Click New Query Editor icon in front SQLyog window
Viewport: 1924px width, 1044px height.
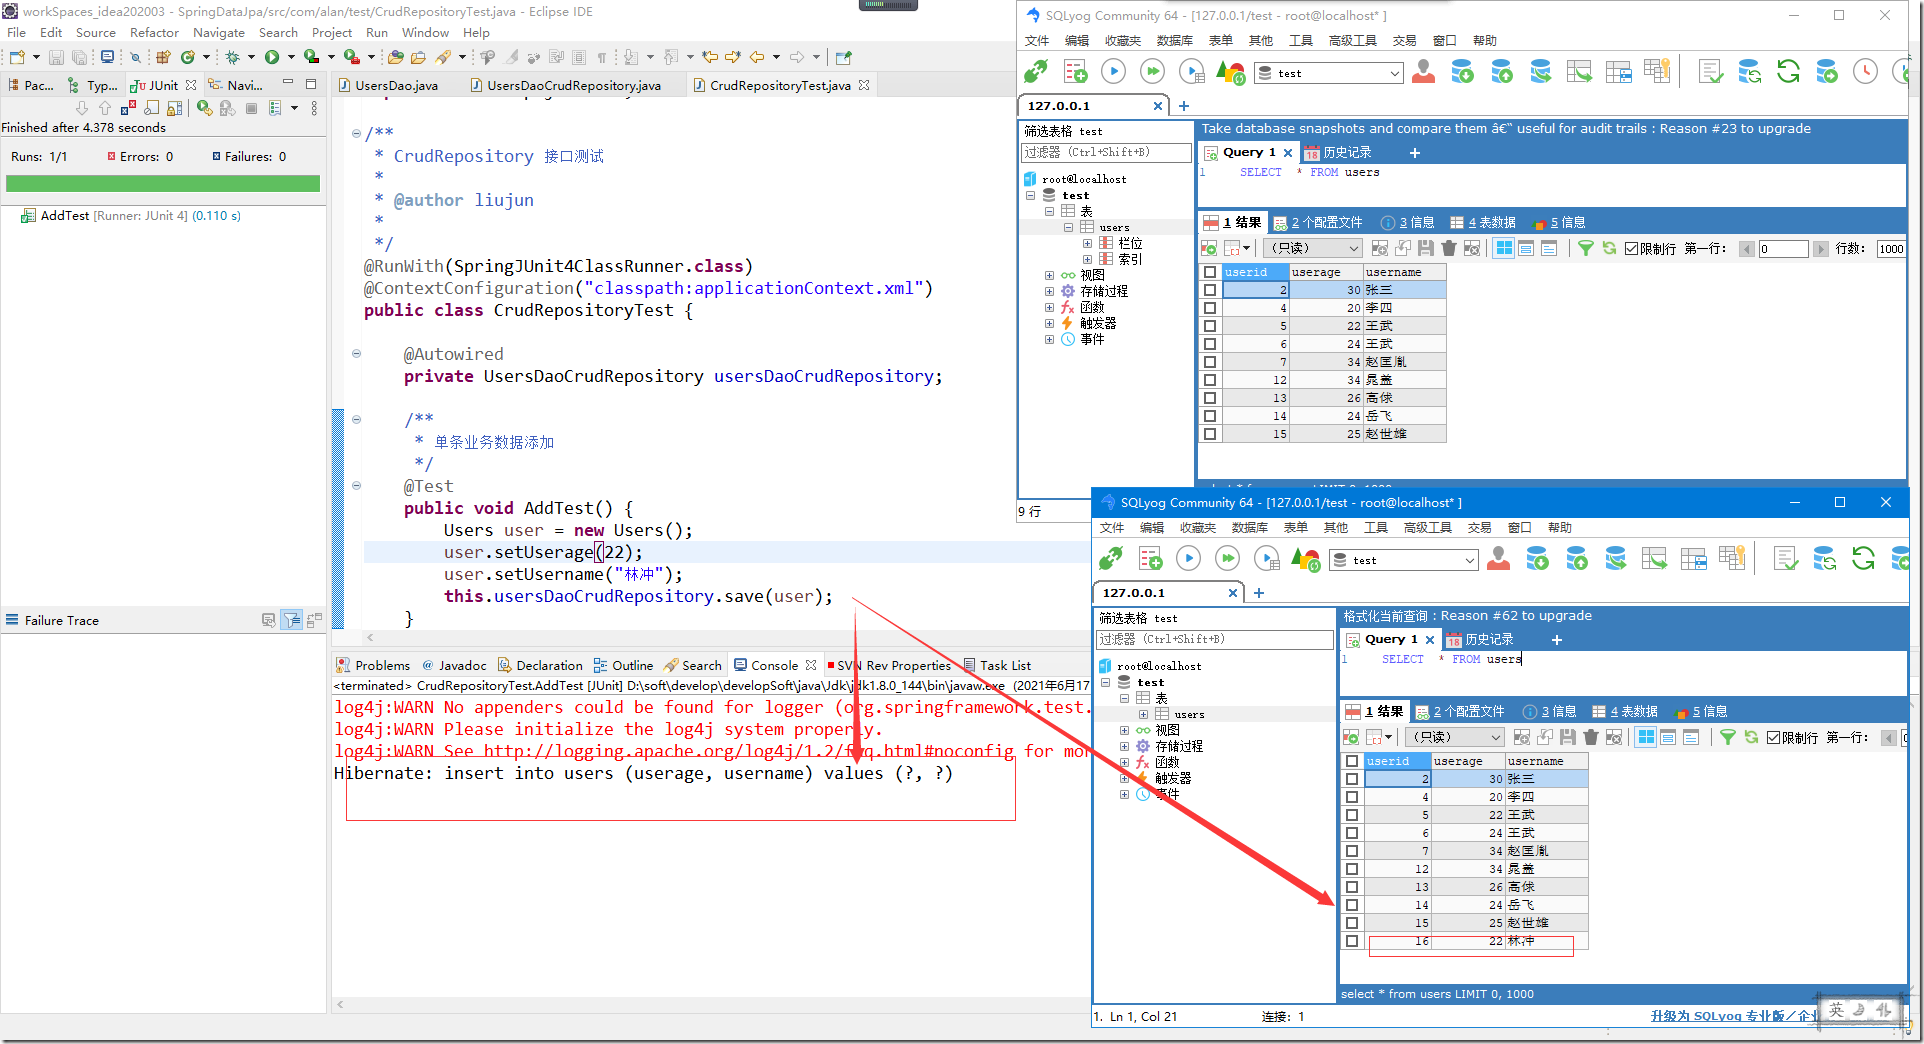[x=1150, y=558]
